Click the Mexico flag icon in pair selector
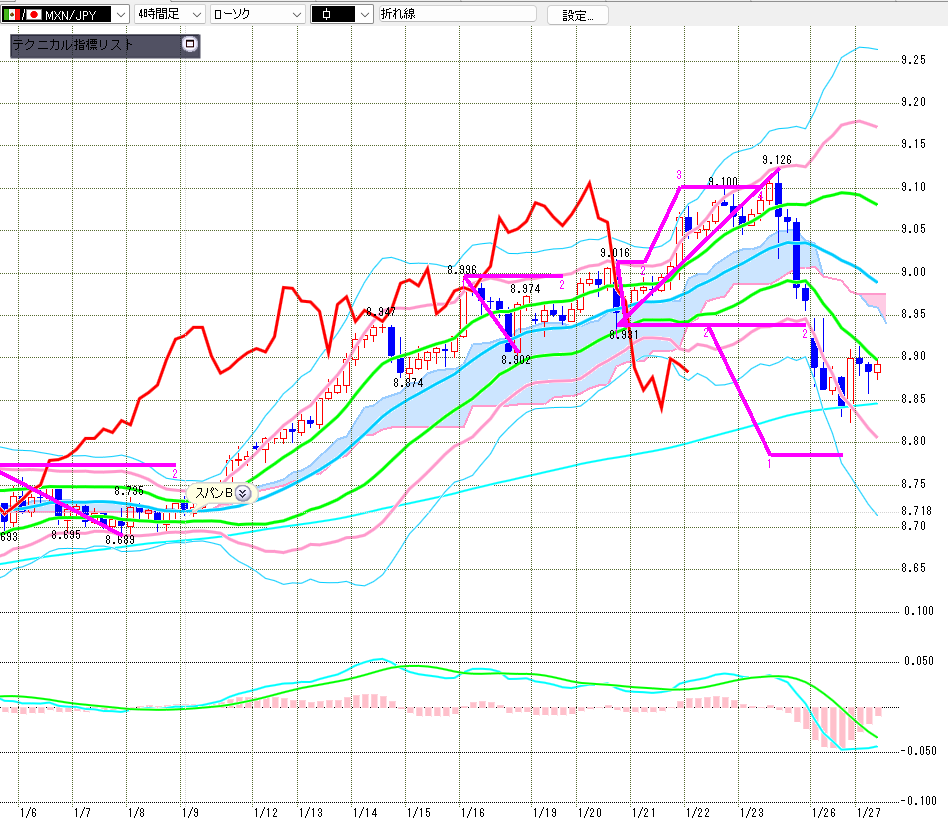 click(10, 15)
